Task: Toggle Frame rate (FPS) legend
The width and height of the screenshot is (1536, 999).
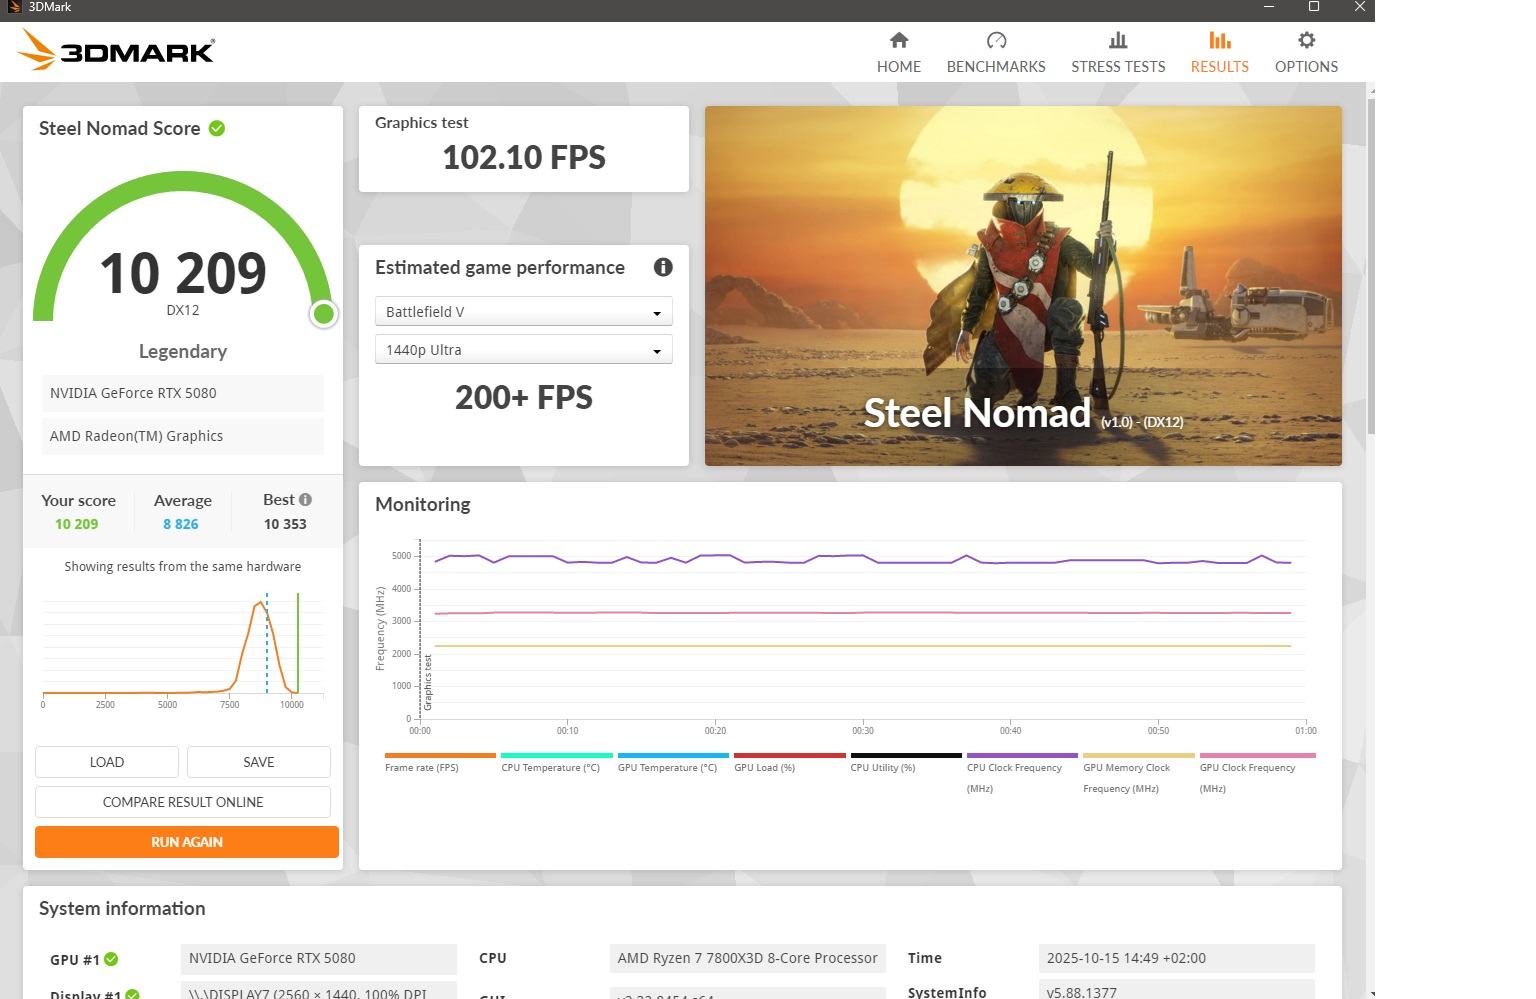Action: pyautogui.click(x=439, y=763)
